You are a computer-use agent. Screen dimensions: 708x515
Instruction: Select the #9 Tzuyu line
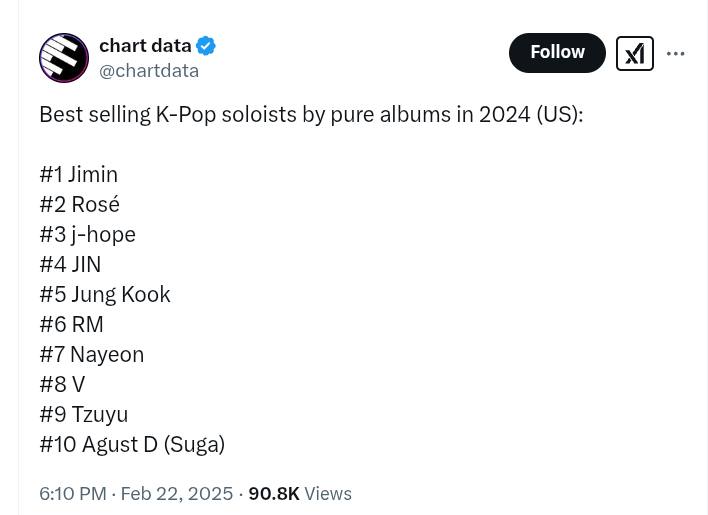84,414
